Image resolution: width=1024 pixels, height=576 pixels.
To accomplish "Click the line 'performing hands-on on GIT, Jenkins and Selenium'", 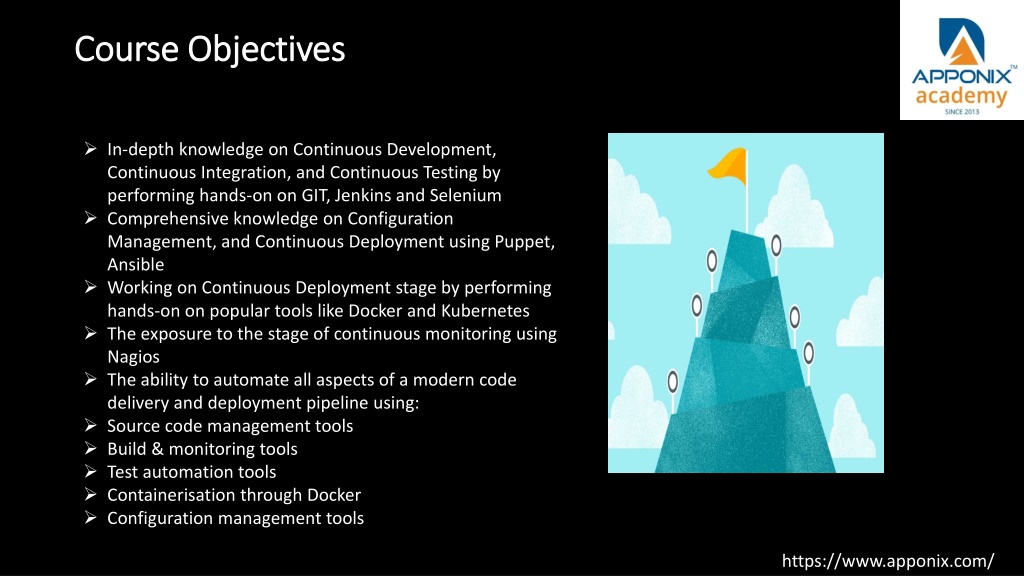I will point(304,195).
